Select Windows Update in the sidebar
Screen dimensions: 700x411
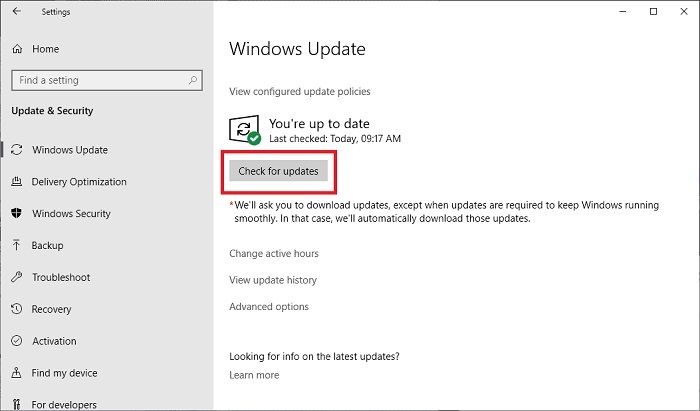(70, 149)
